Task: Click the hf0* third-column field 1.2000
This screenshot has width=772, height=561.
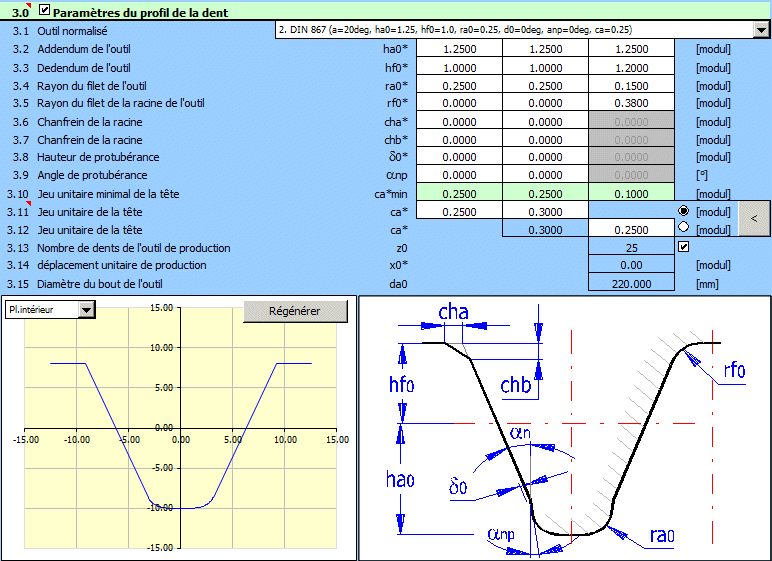Action: (631, 67)
